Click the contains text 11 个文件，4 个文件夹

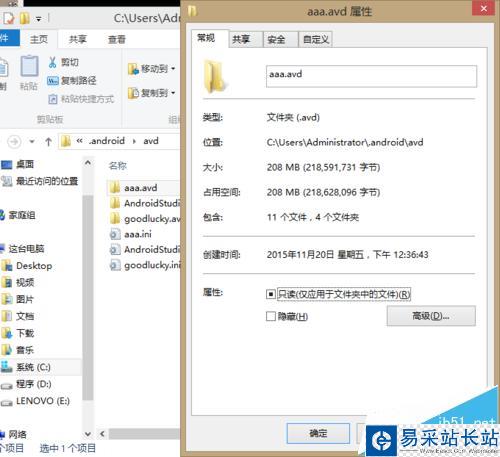[313, 217]
